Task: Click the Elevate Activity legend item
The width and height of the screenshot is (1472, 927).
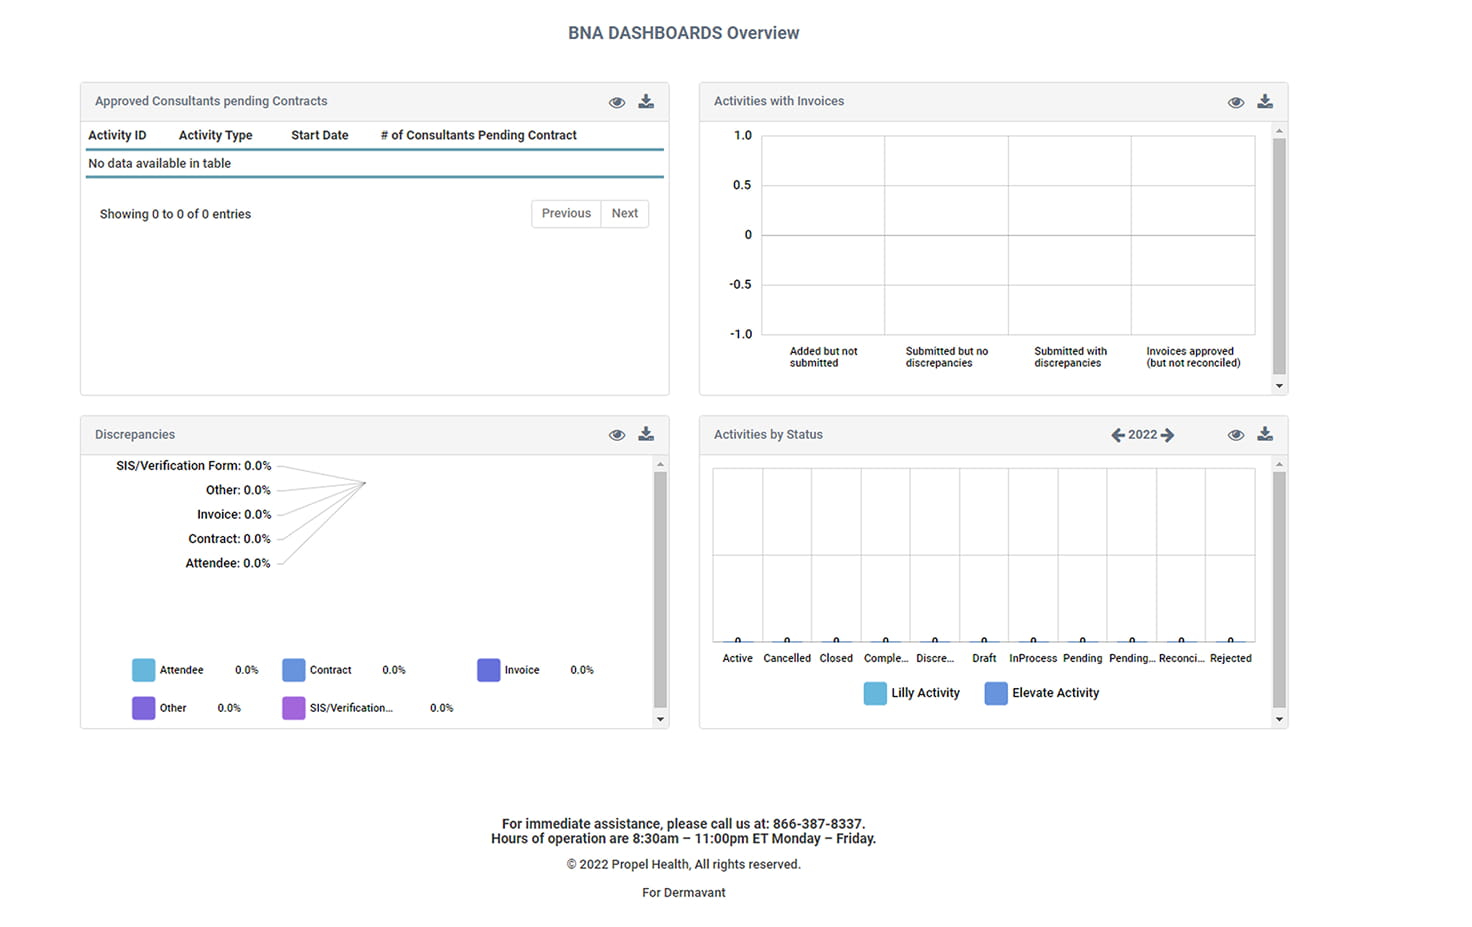Action: [x=1042, y=693]
